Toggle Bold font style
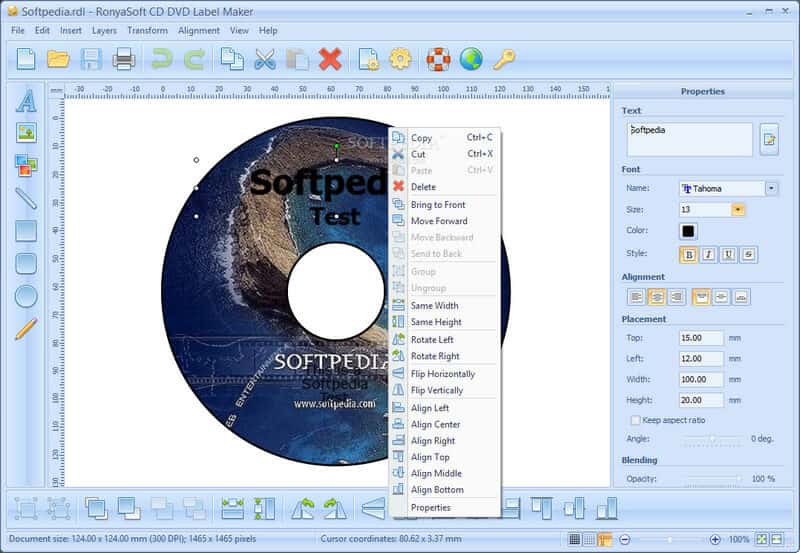The width and height of the screenshot is (800, 553). pos(689,254)
